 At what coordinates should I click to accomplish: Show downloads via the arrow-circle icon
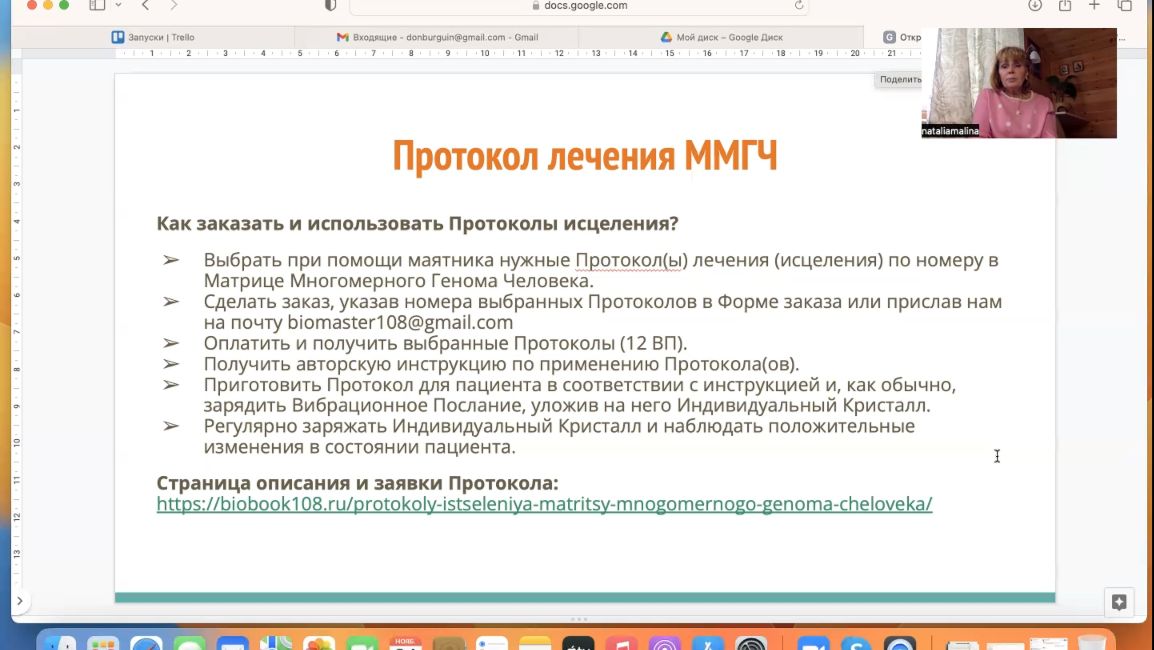[x=1035, y=5]
